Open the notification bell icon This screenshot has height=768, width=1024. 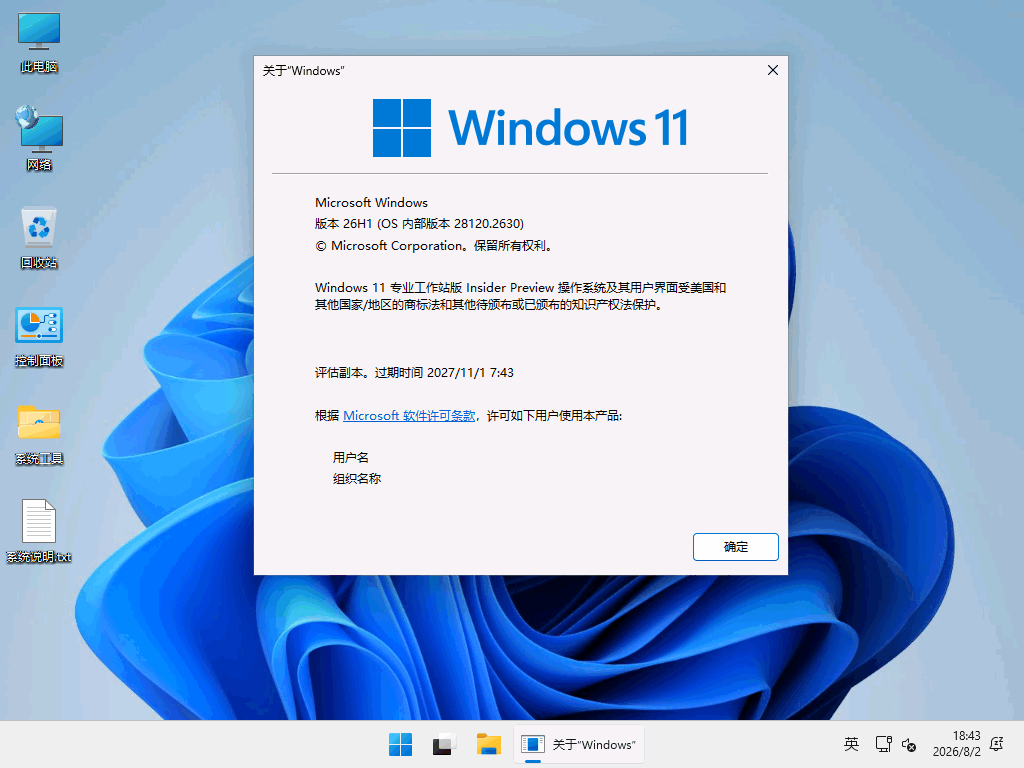click(x=997, y=744)
